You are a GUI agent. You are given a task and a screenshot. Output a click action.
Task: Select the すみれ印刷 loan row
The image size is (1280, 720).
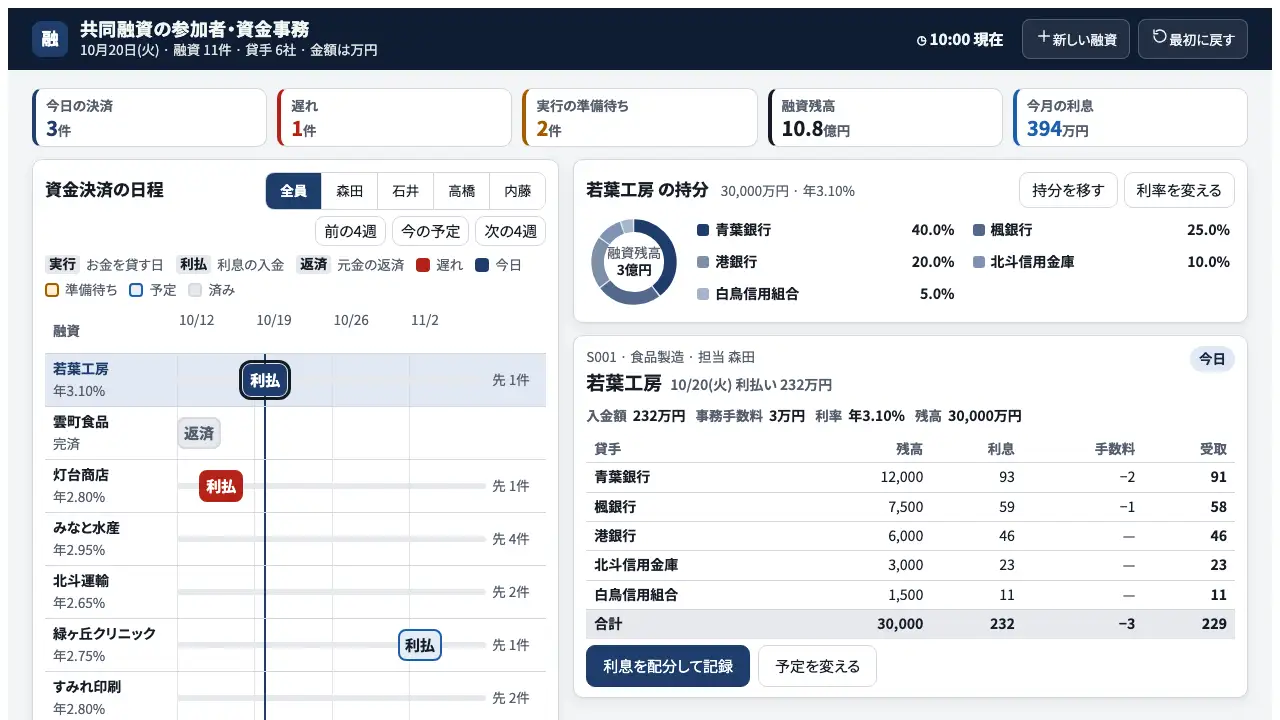click(x=295, y=698)
